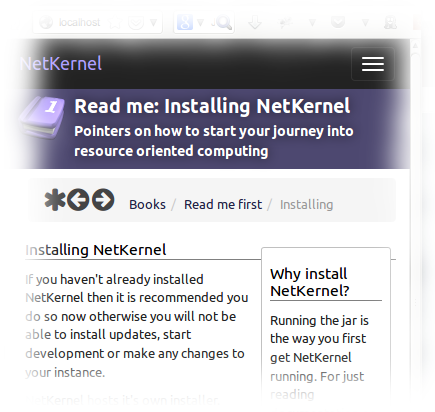Open the Books breadcrumb link
435x412 pixels.
coord(147,204)
